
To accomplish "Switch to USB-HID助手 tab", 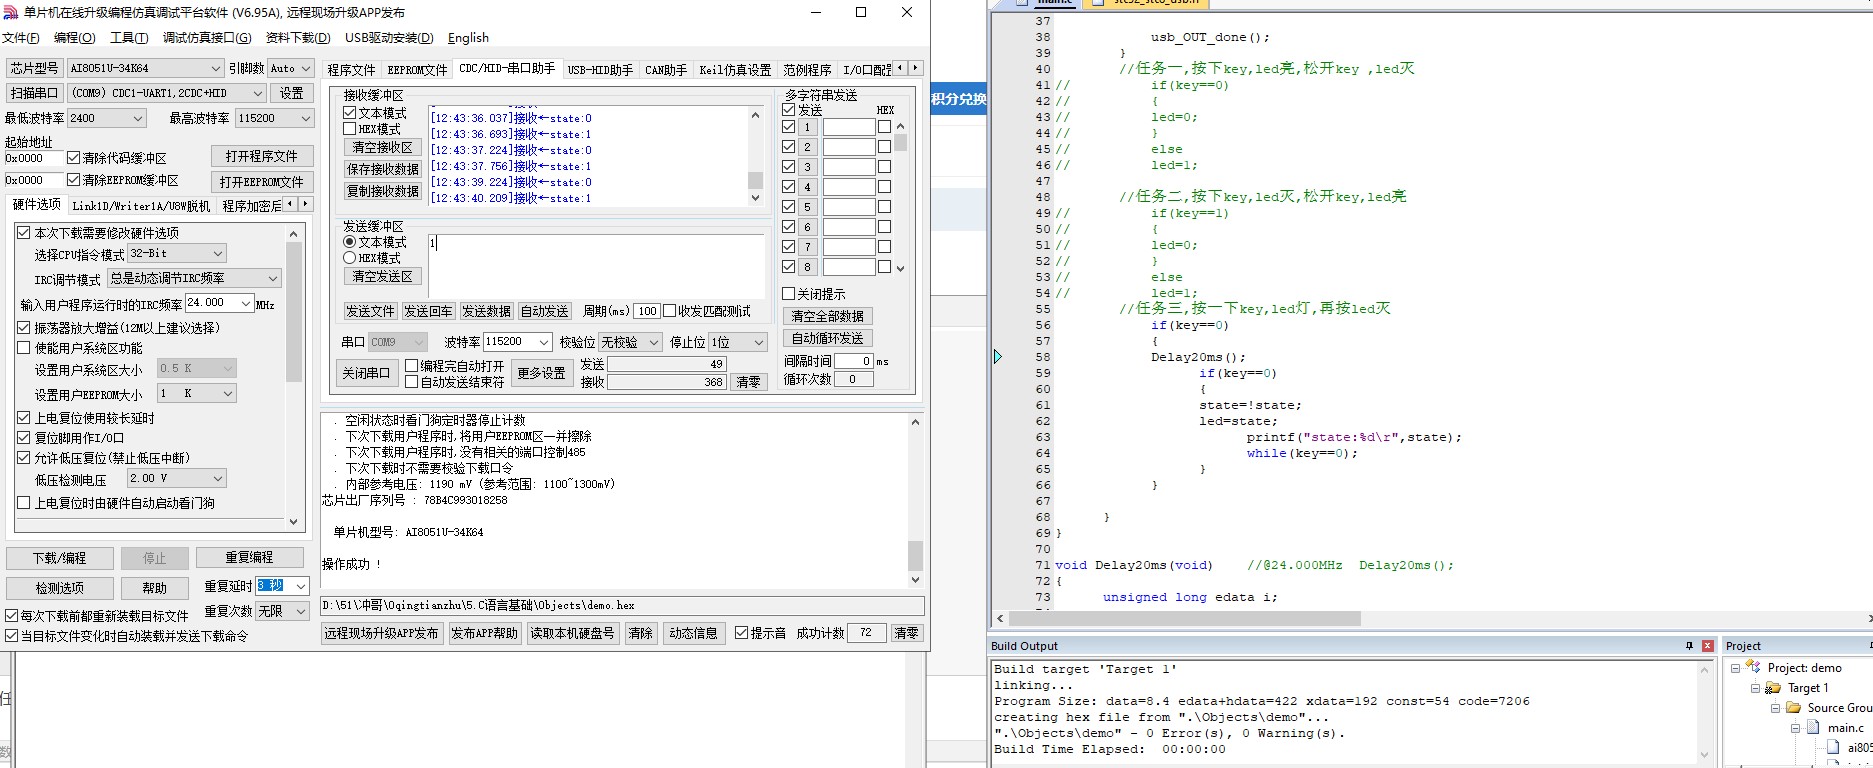I will [x=600, y=70].
